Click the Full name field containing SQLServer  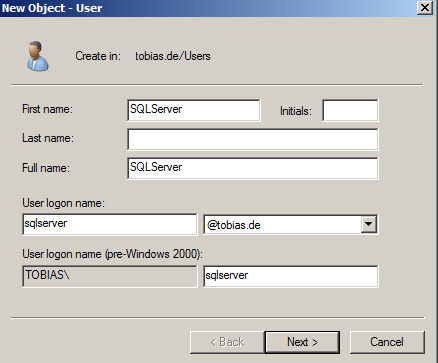[253, 168]
